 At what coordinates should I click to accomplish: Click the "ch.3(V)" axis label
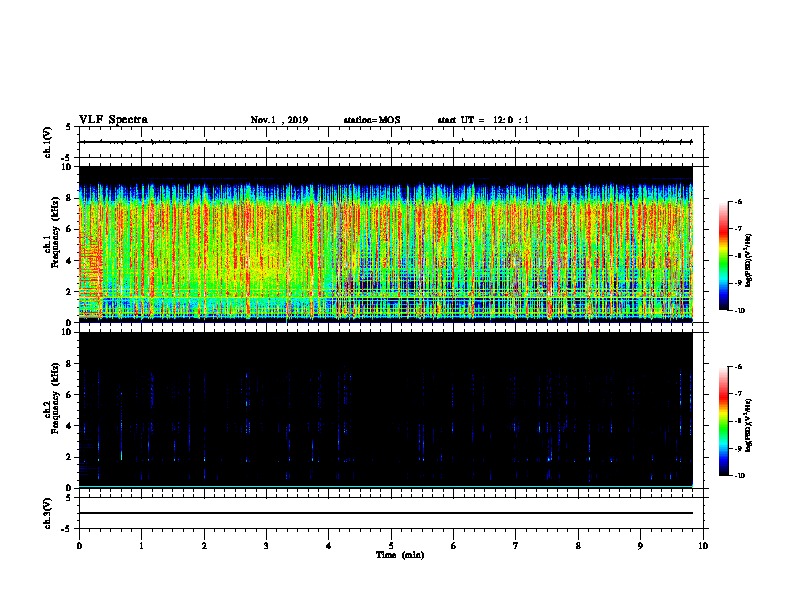[x=47, y=513]
